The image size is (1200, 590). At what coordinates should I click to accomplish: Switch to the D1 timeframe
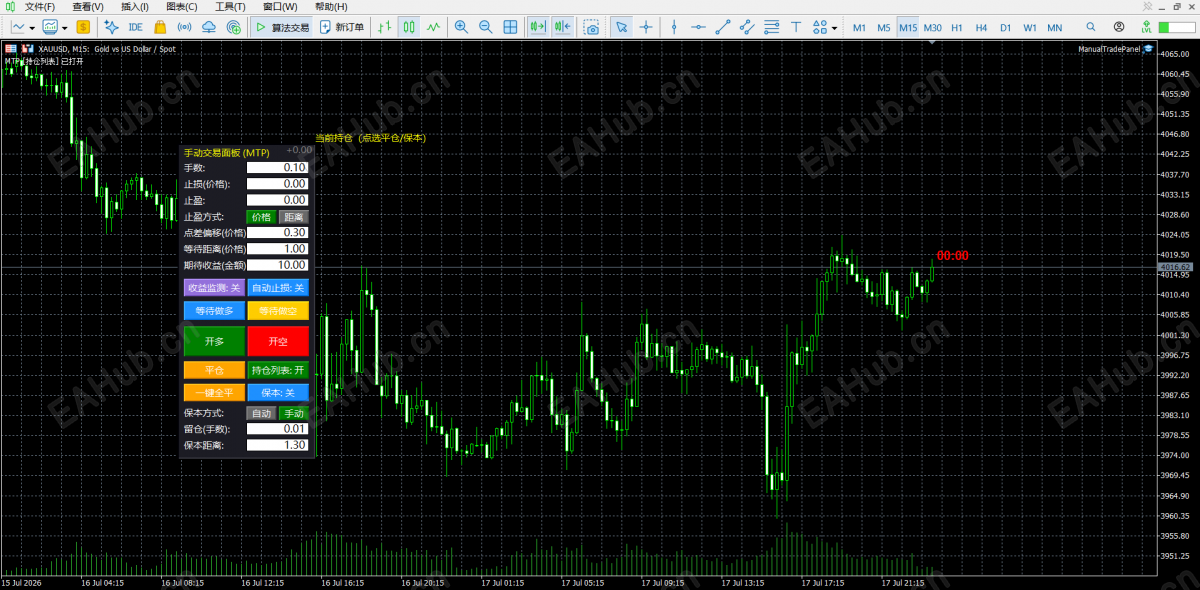pyautogui.click(x=1005, y=28)
